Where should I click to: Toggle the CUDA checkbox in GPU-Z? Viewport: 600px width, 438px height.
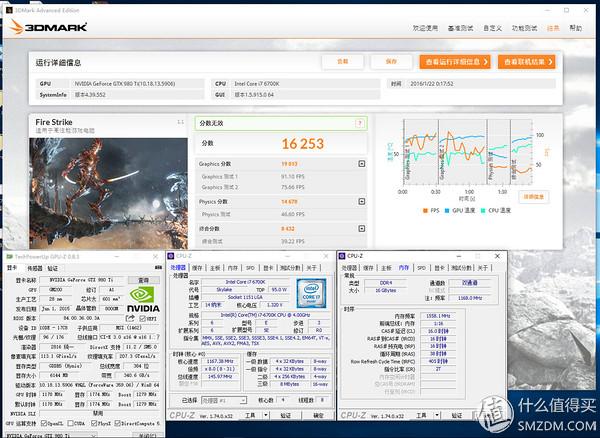[71, 423]
